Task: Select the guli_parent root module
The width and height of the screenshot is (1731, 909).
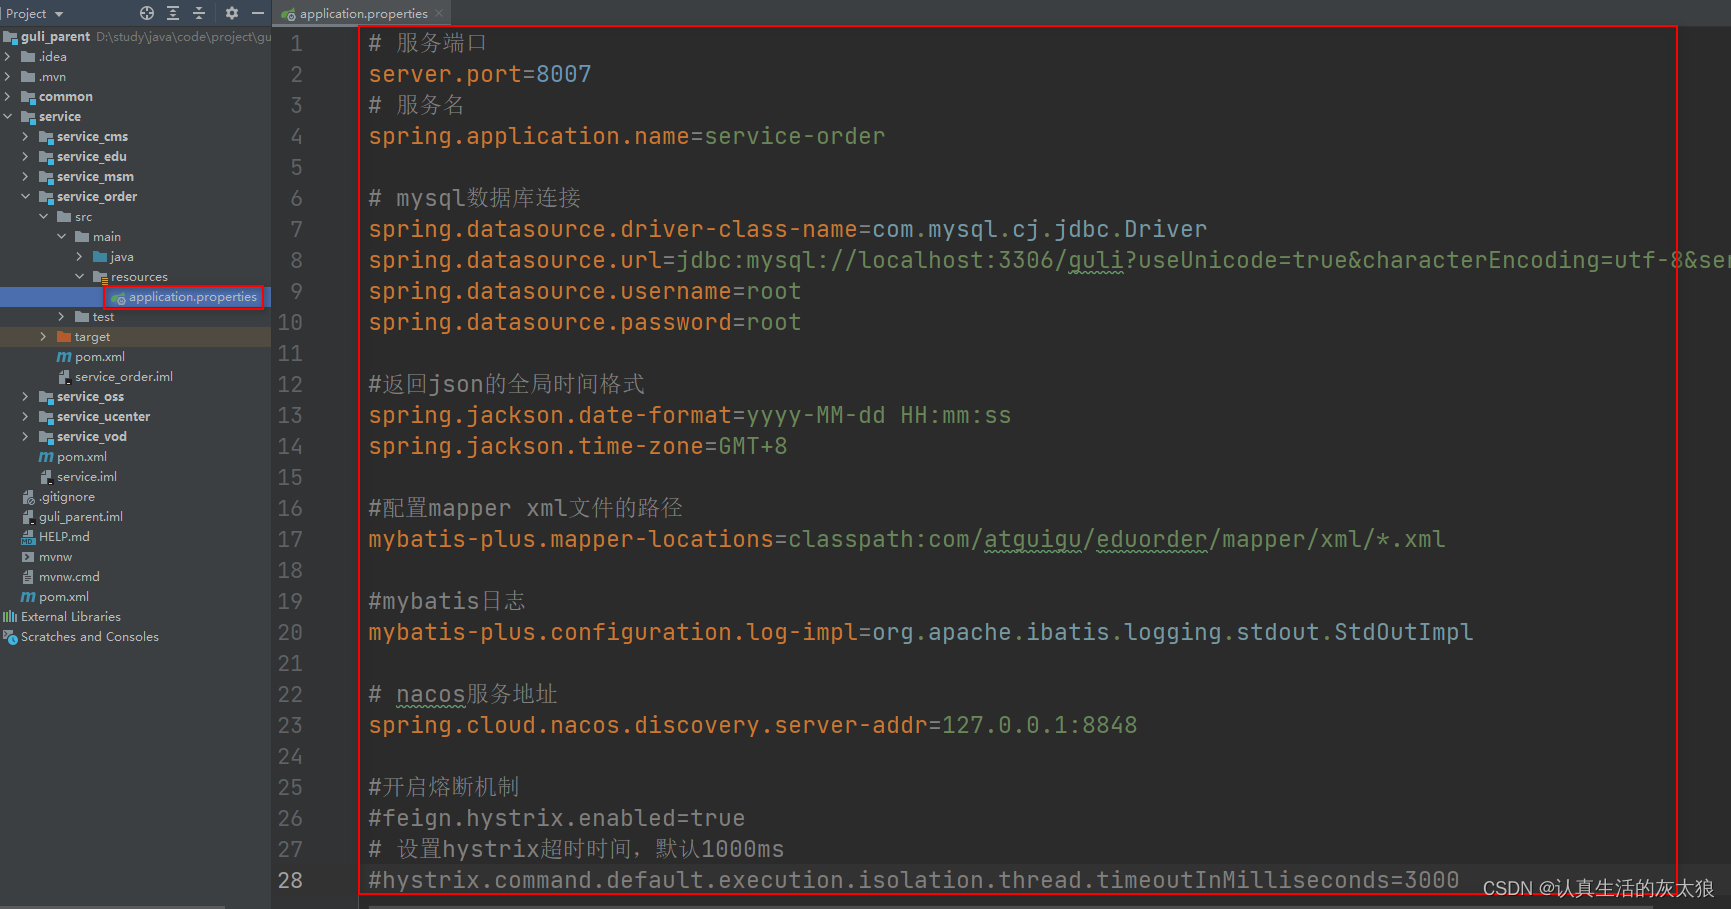Action: pos(55,37)
